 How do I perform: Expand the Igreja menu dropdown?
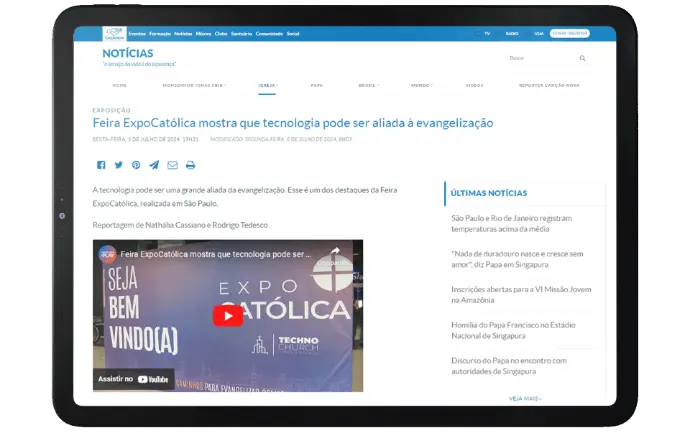click(x=267, y=85)
